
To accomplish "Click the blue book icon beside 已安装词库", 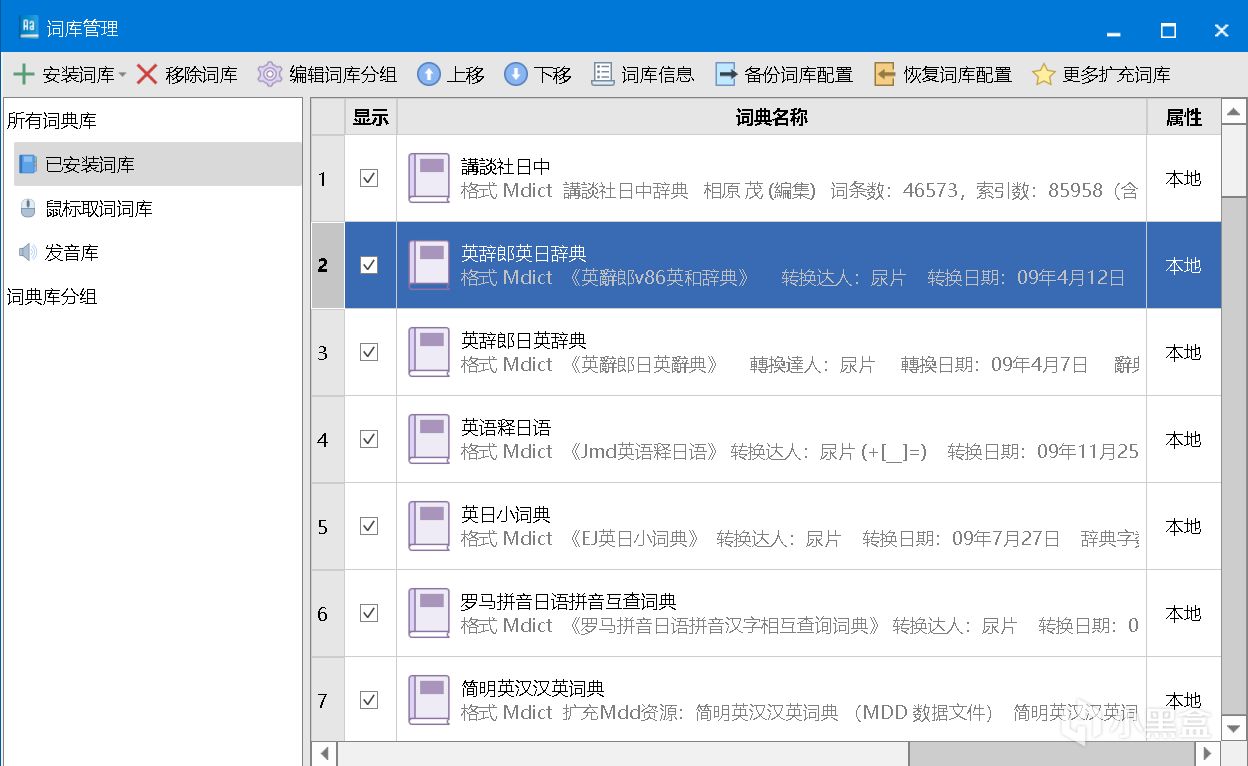I will click(28, 165).
